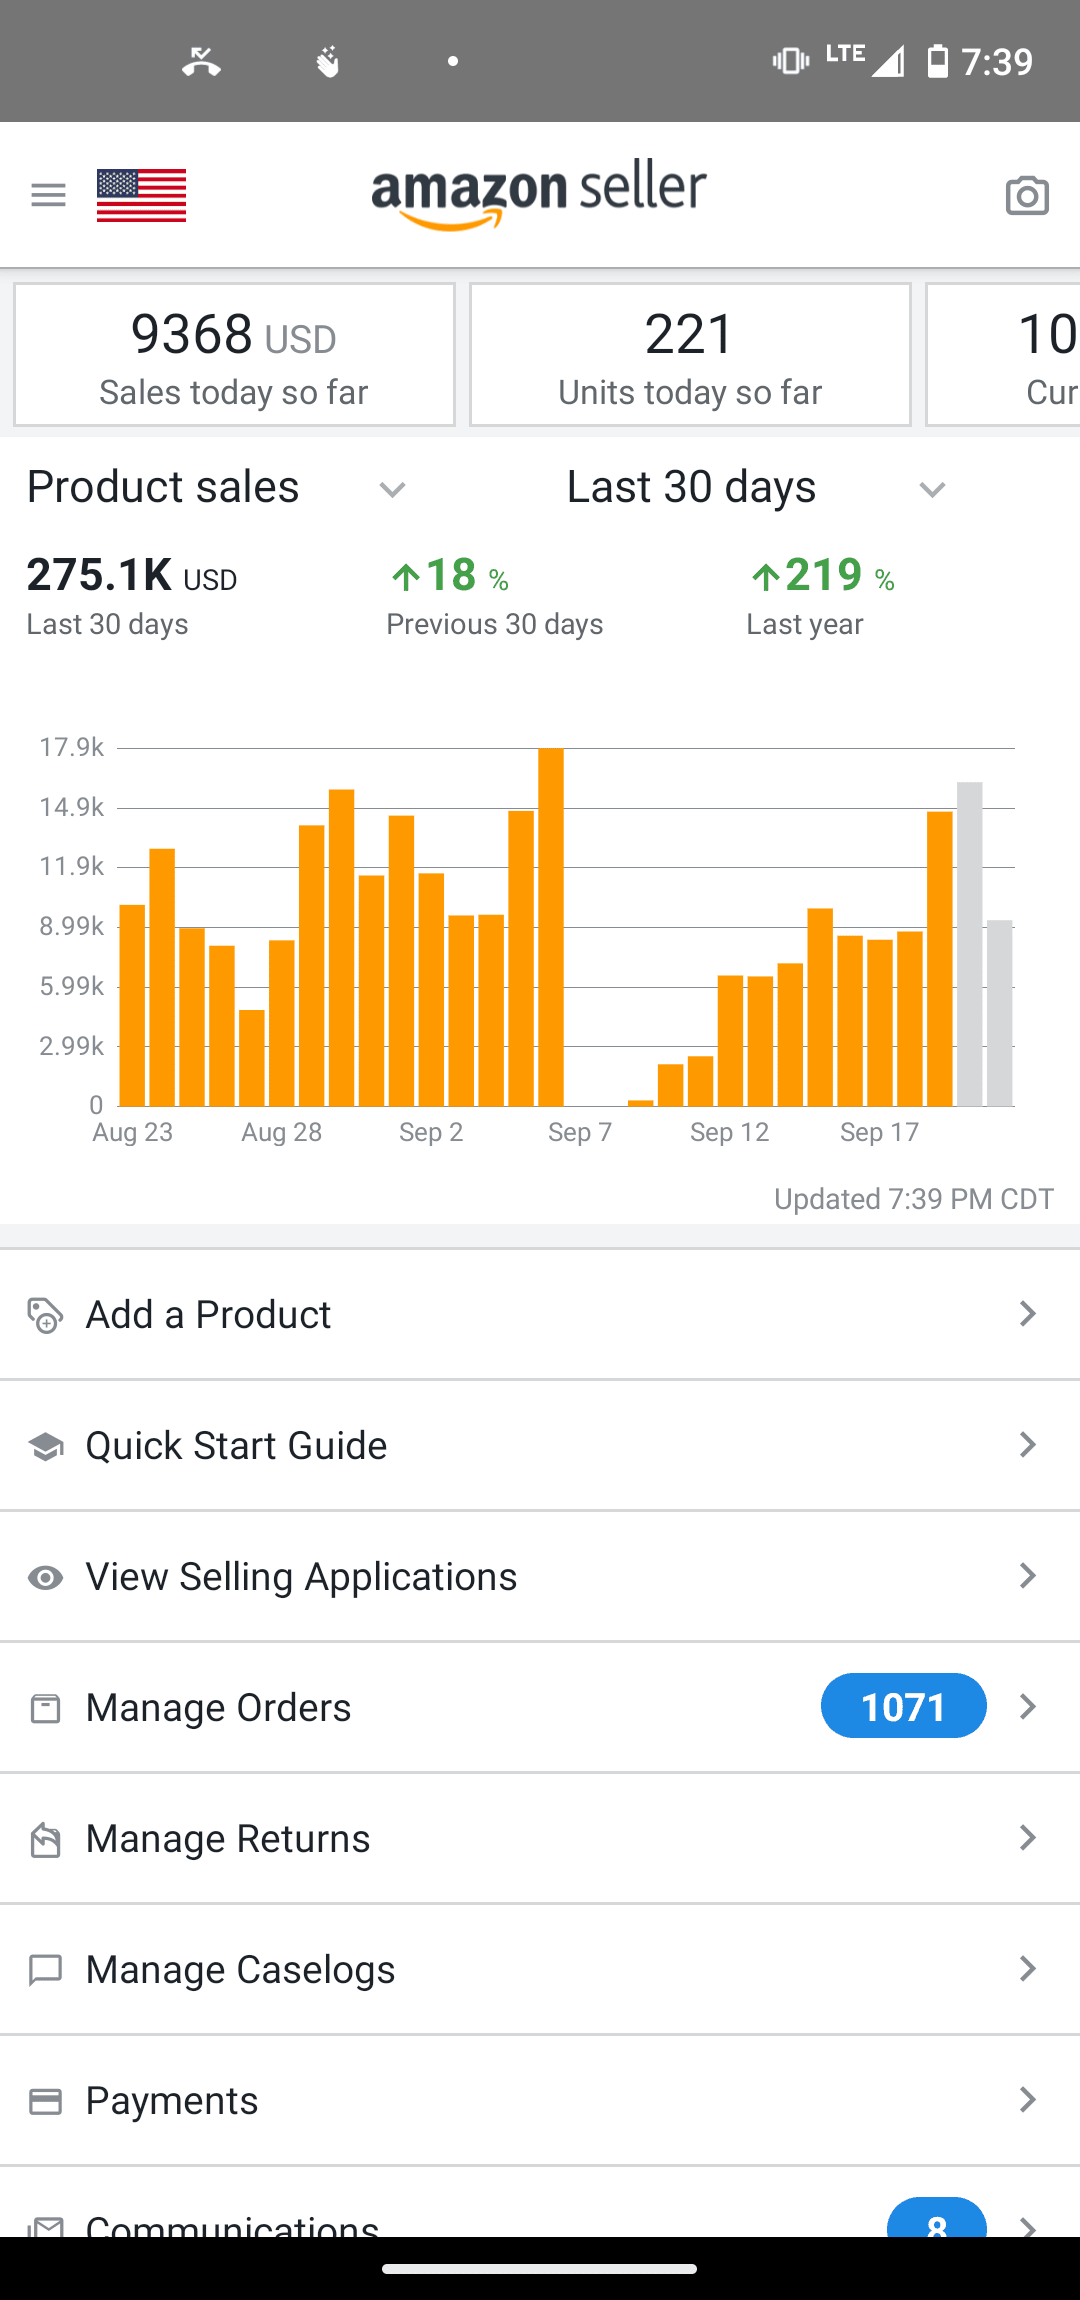Tap the Add a Product tag icon
The width and height of the screenshot is (1080, 2300).
click(x=45, y=1316)
